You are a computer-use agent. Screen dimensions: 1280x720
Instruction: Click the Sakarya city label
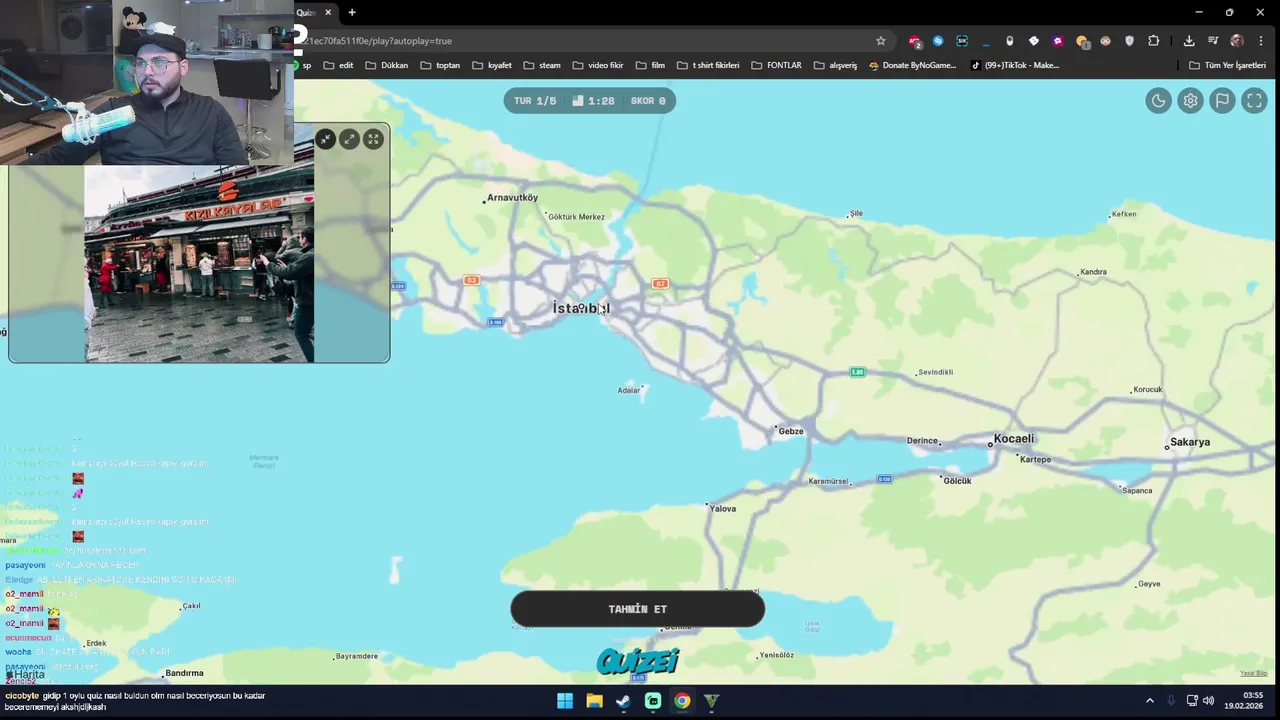[x=1190, y=442]
